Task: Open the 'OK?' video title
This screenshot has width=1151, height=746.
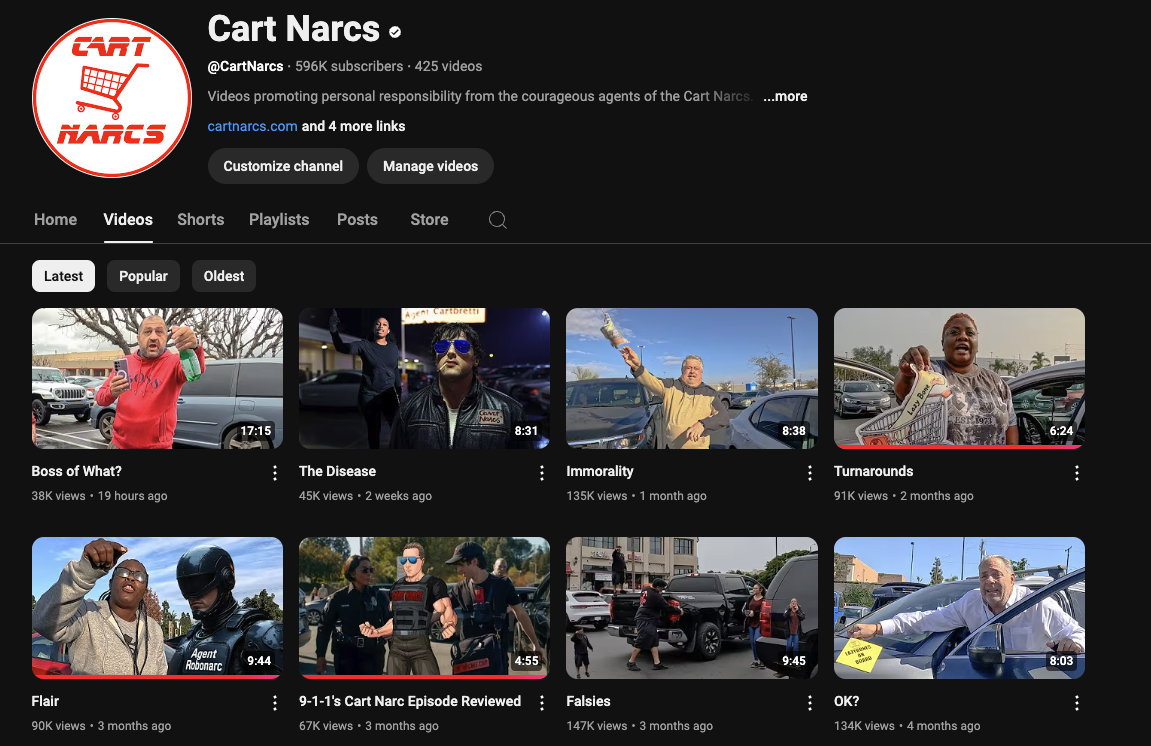Action: point(846,701)
